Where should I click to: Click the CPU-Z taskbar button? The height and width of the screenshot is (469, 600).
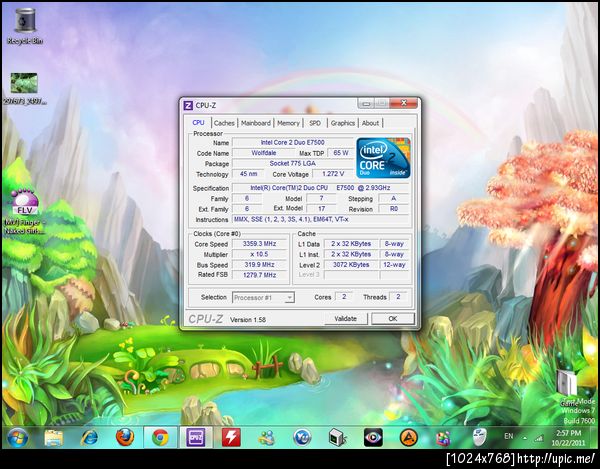[x=196, y=438]
